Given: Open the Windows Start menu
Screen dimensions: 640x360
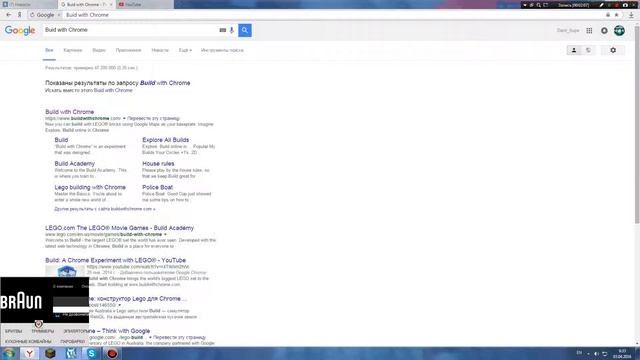Looking at the screenshot, I should pyautogui.click(x=9, y=353).
